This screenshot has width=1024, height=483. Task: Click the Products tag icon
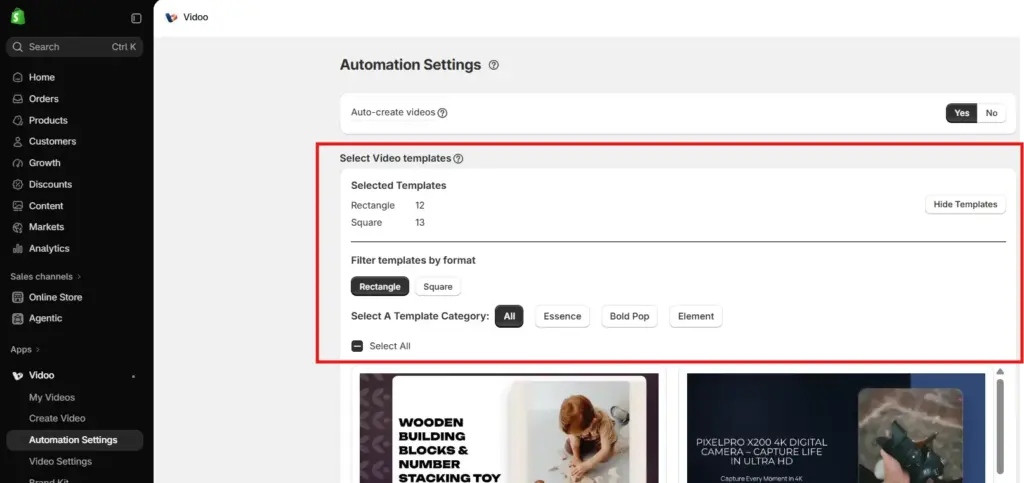click(18, 120)
